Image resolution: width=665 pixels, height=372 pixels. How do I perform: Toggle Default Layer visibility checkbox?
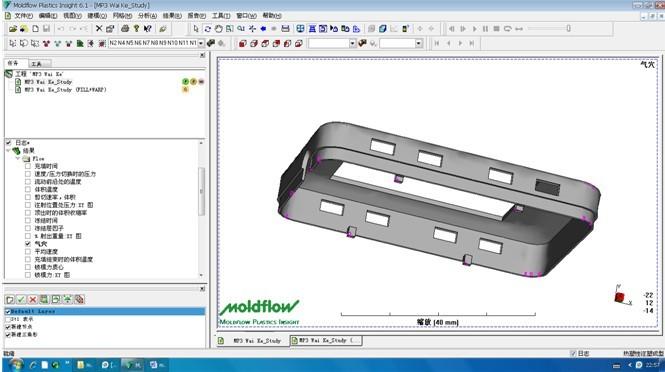click(8, 311)
